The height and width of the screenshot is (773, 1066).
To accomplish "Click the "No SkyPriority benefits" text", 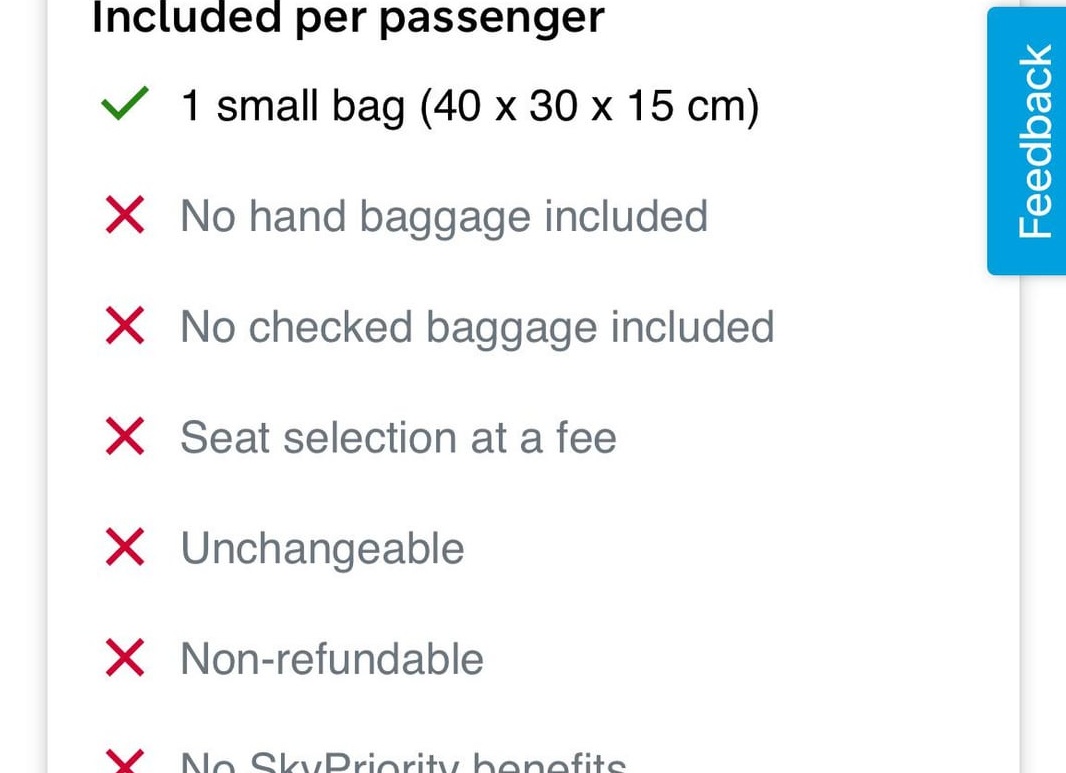I will (403, 764).
